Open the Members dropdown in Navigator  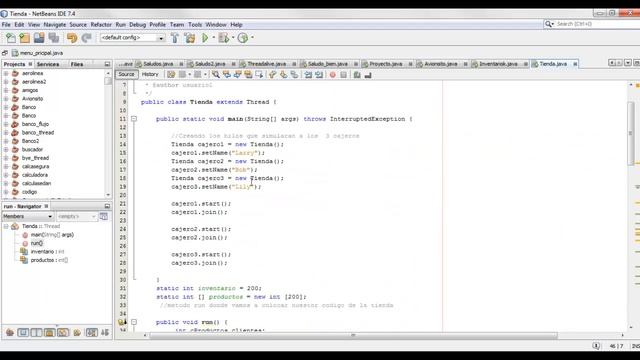pyautogui.click(x=28, y=216)
